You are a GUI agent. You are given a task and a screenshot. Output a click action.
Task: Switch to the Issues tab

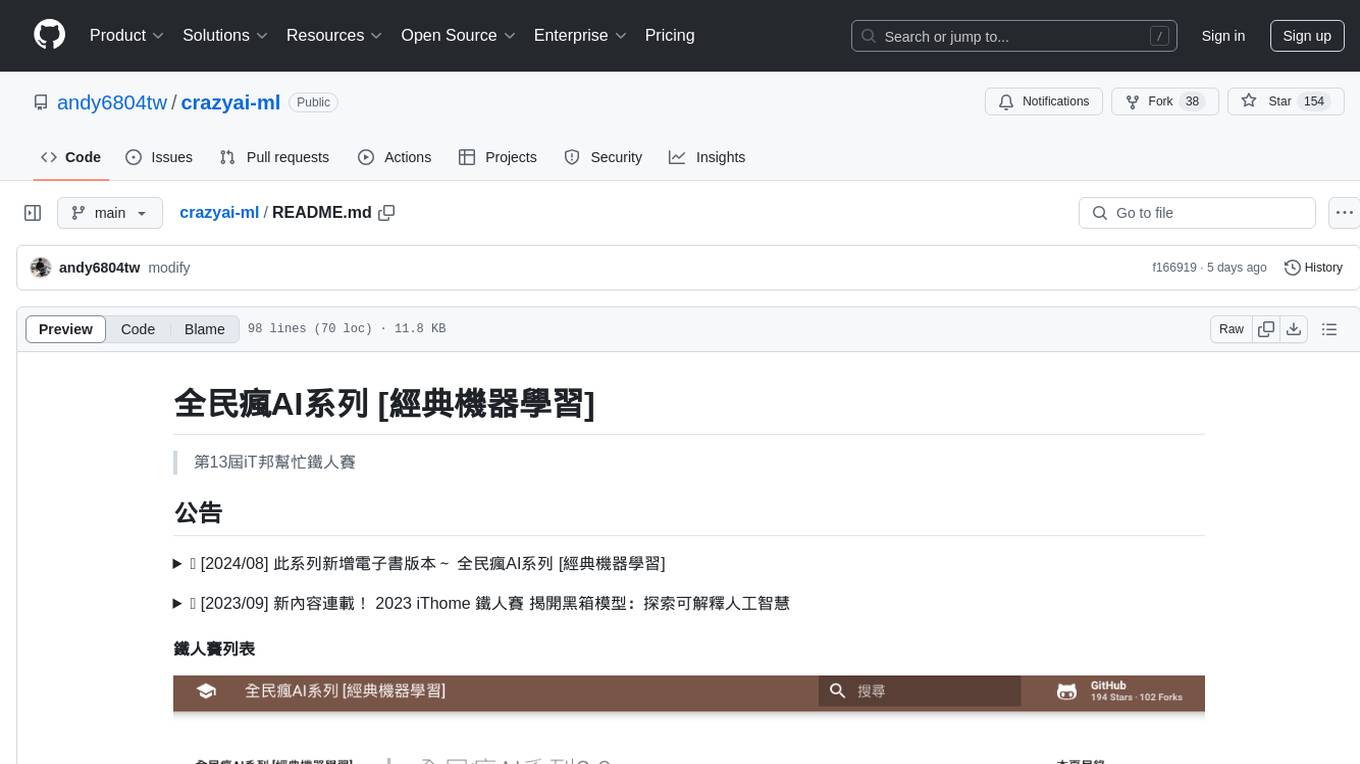[159, 157]
